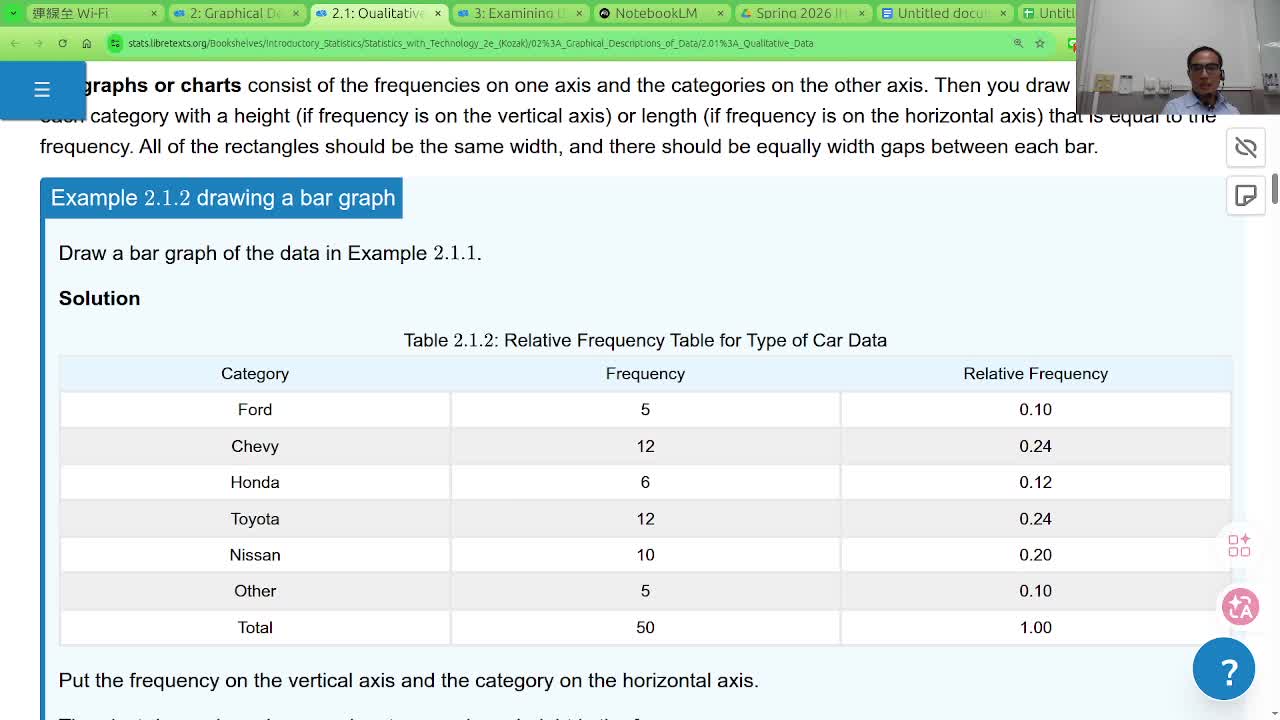
Task: Click the 'Put the frequency on the vertical axis' sentence
Action: 408,680
